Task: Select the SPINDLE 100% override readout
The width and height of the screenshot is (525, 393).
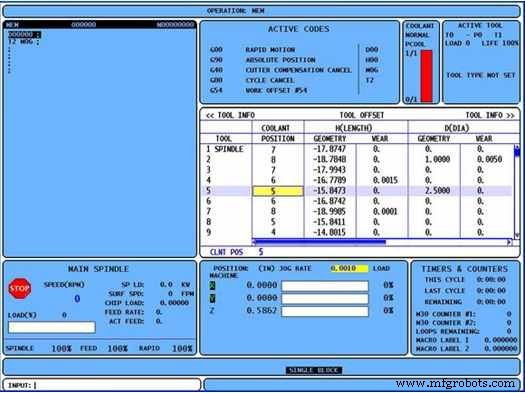Action: coord(39,348)
